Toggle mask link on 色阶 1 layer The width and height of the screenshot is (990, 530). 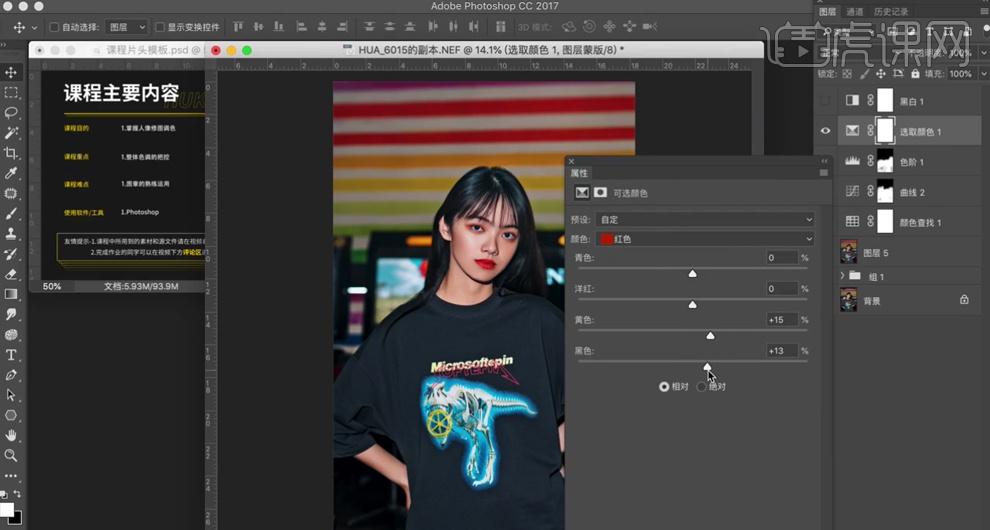(871, 162)
